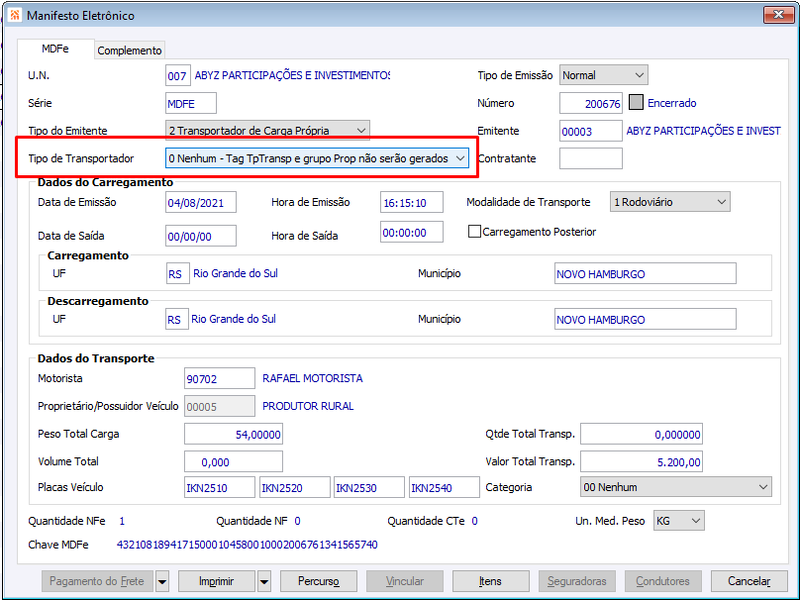The width and height of the screenshot is (800, 600).
Task: Click the Qtde Total Transp. field
Action: point(641,434)
